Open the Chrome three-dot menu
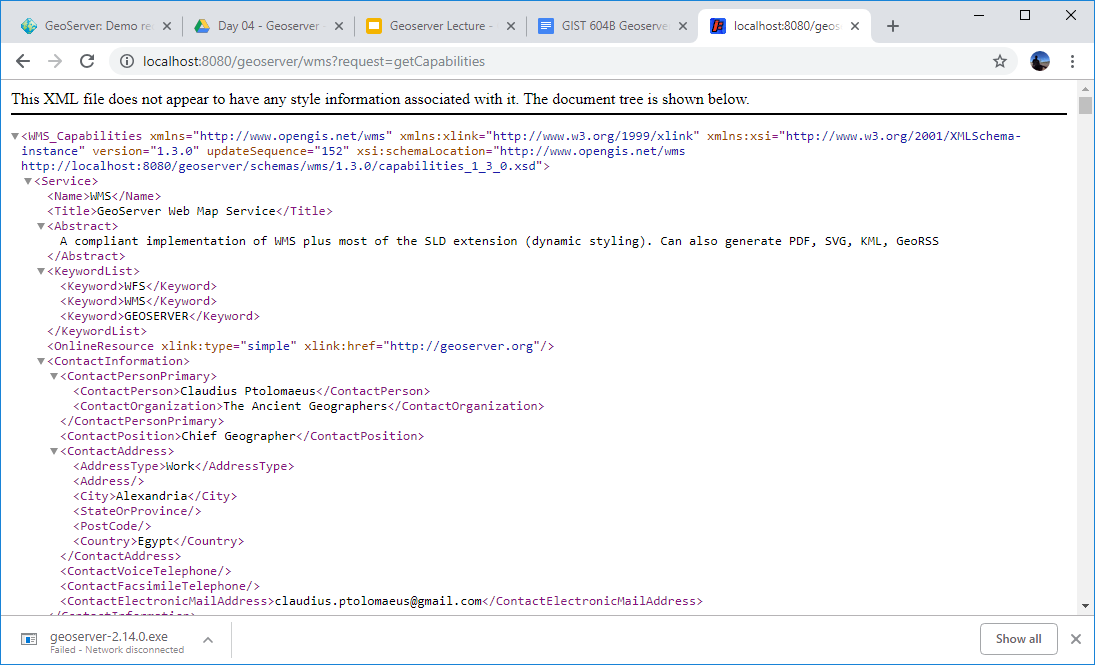The image size is (1095, 665). 1072,61
